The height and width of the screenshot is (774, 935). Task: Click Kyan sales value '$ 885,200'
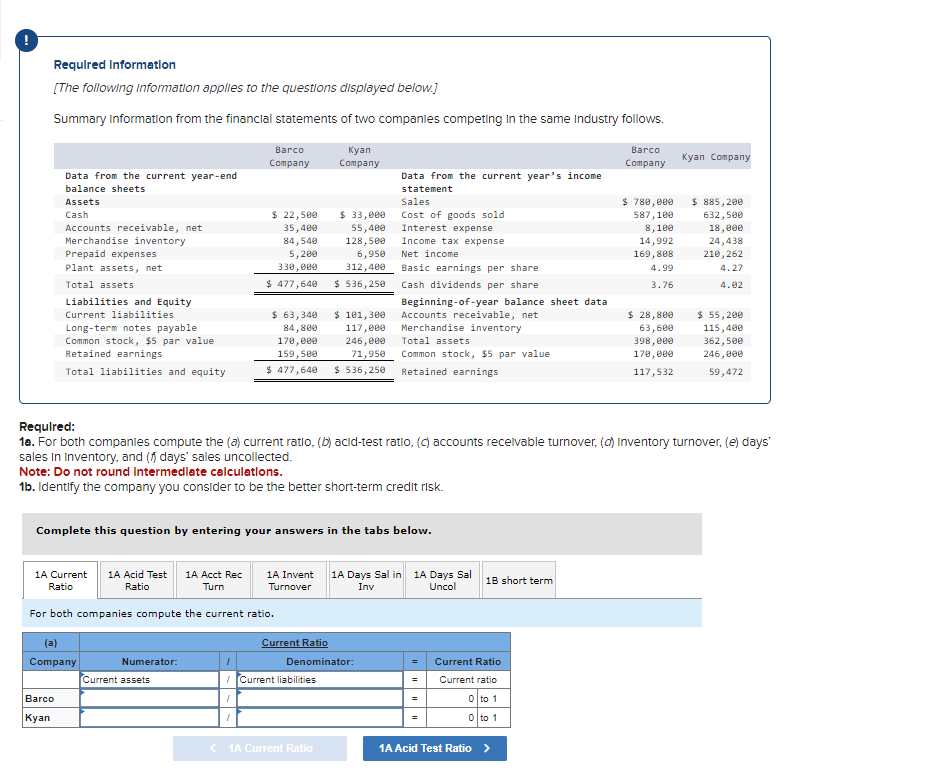717,202
